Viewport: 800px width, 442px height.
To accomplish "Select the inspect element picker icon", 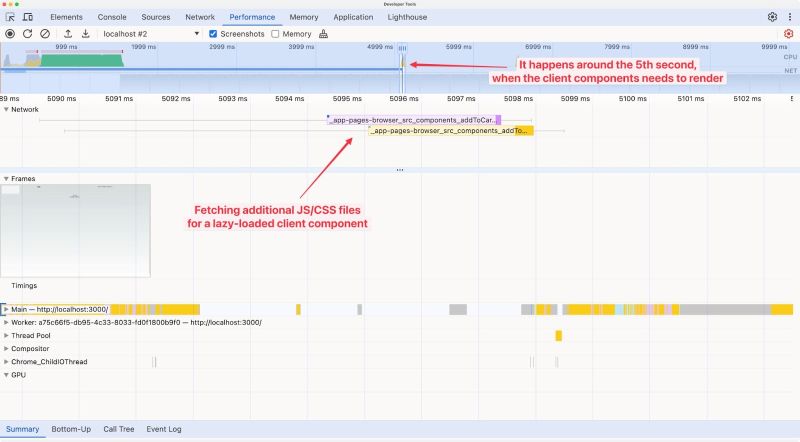I will point(10,17).
